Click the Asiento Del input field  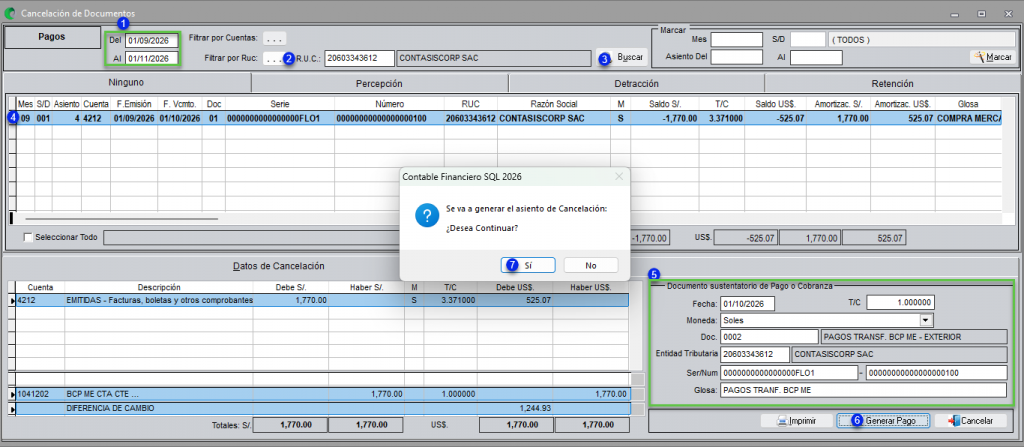pos(737,58)
